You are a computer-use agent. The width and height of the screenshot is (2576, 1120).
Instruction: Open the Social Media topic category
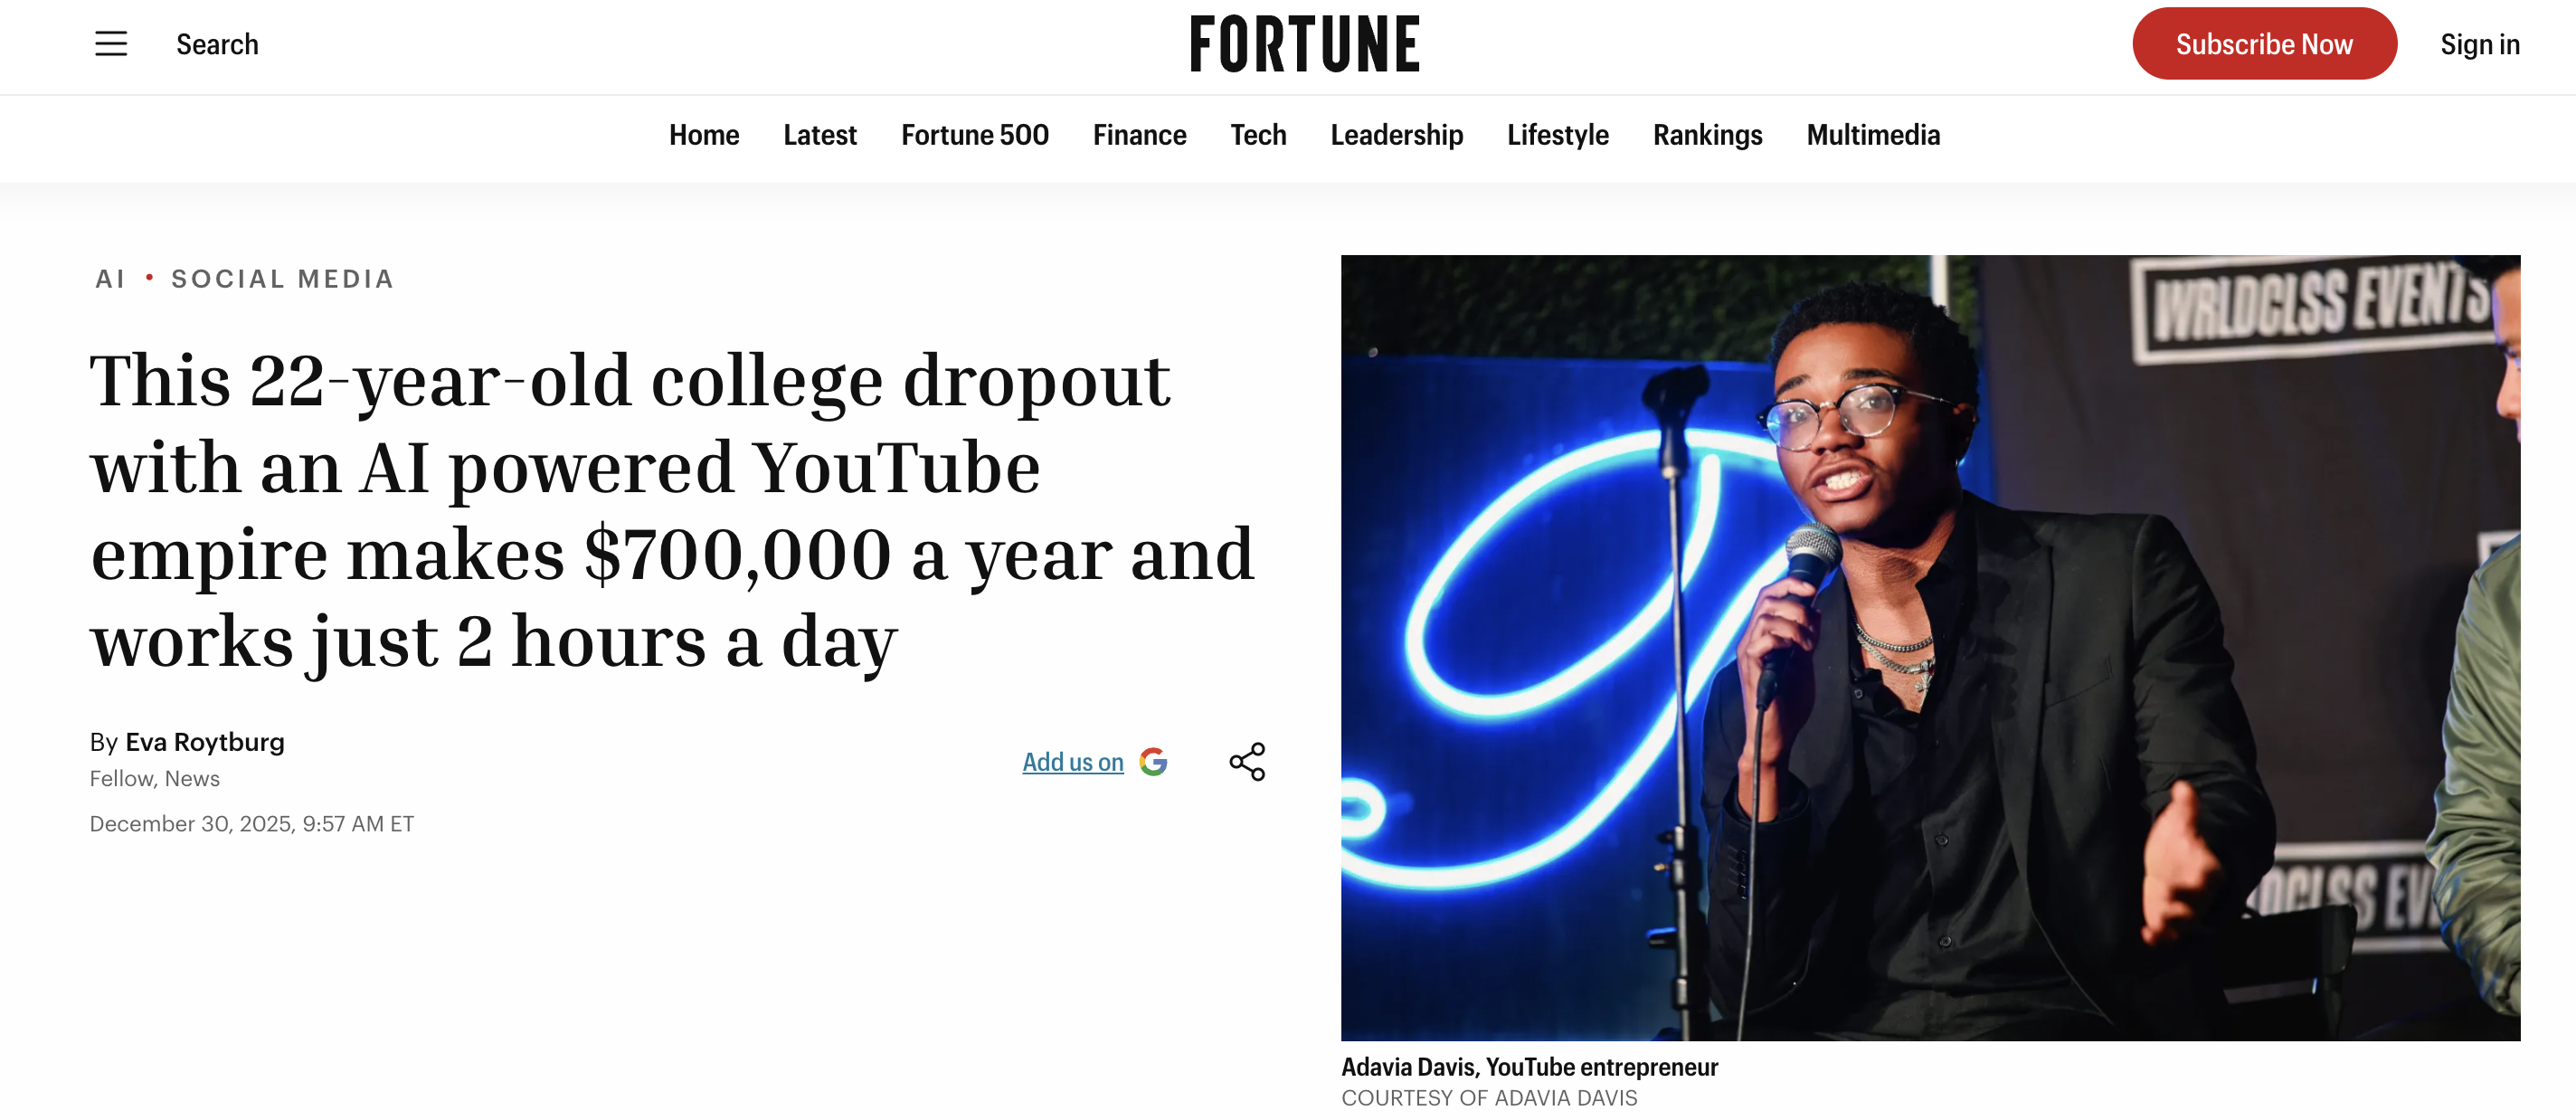[281, 278]
